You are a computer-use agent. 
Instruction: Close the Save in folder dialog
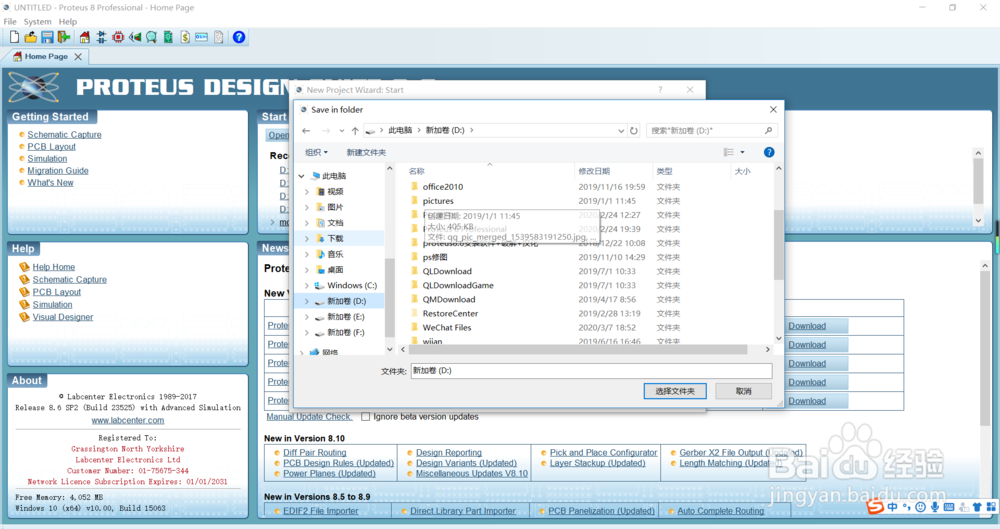coord(773,110)
